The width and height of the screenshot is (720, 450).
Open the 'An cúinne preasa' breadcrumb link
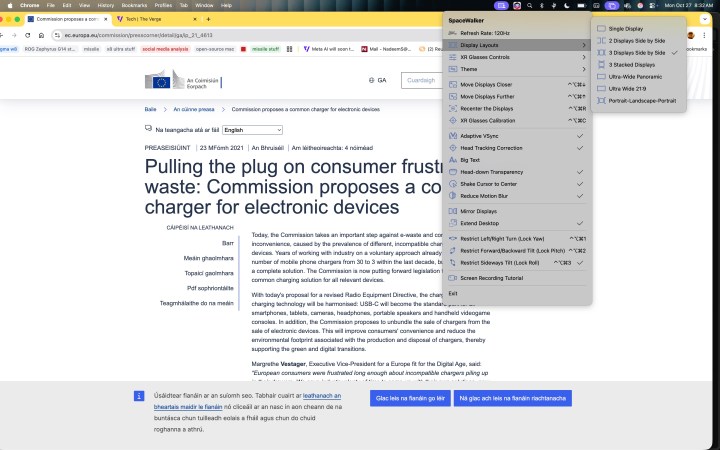(194, 109)
